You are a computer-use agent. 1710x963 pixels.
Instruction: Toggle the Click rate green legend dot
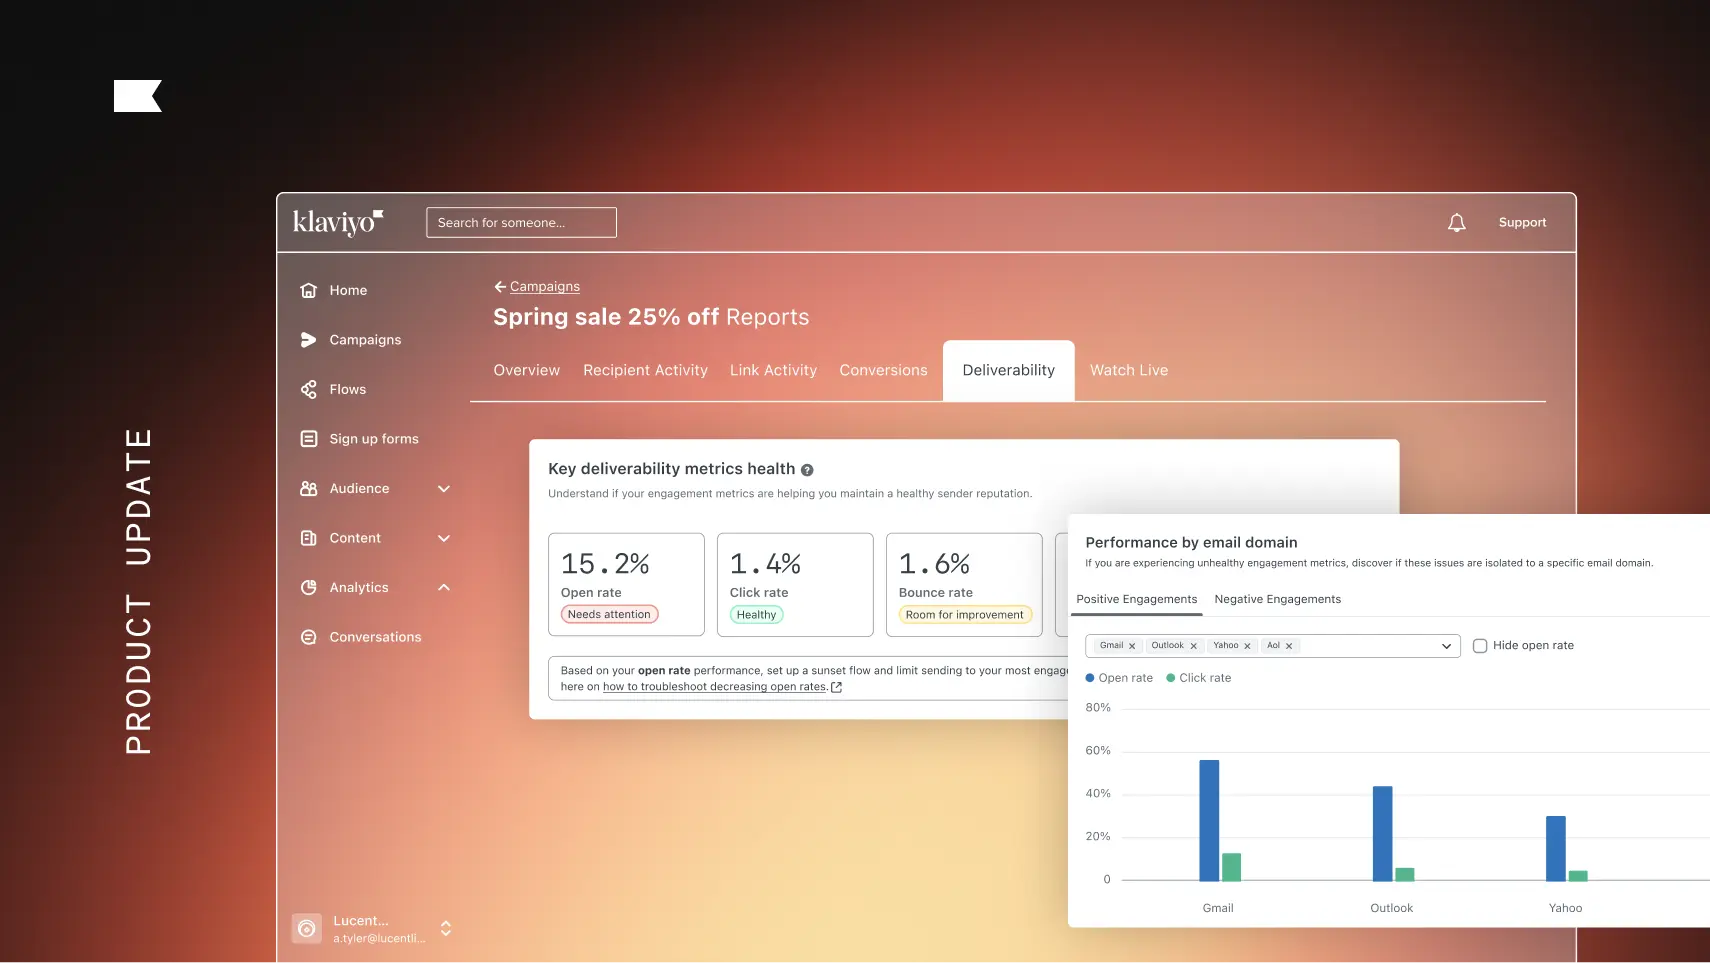pos(1171,678)
